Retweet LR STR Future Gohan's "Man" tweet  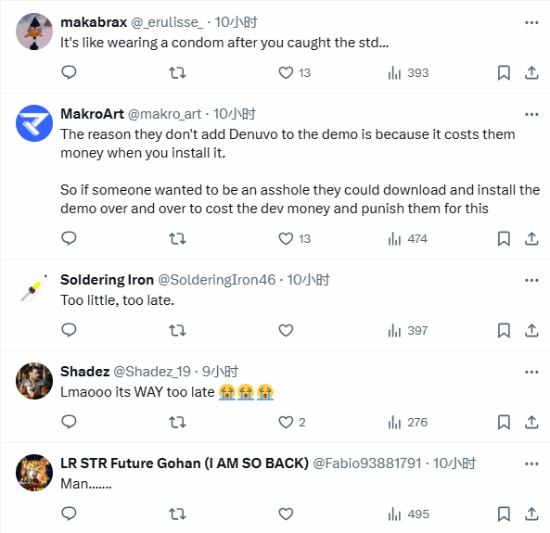click(177, 514)
